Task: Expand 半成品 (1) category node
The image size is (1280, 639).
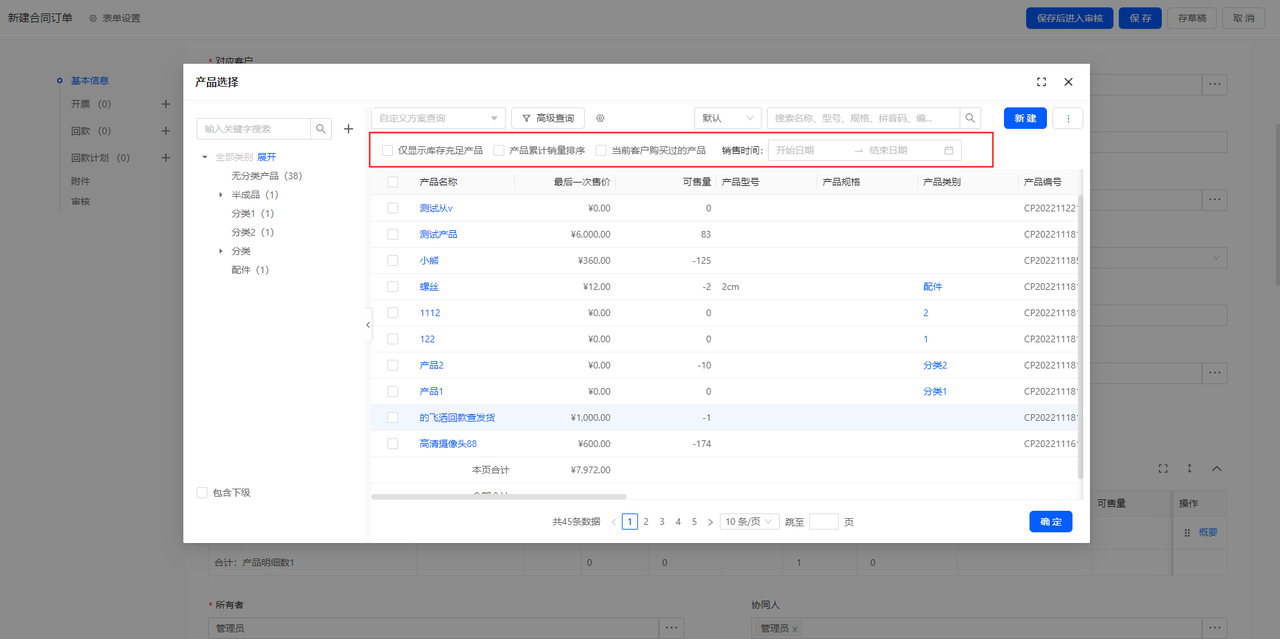Action: point(221,195)
